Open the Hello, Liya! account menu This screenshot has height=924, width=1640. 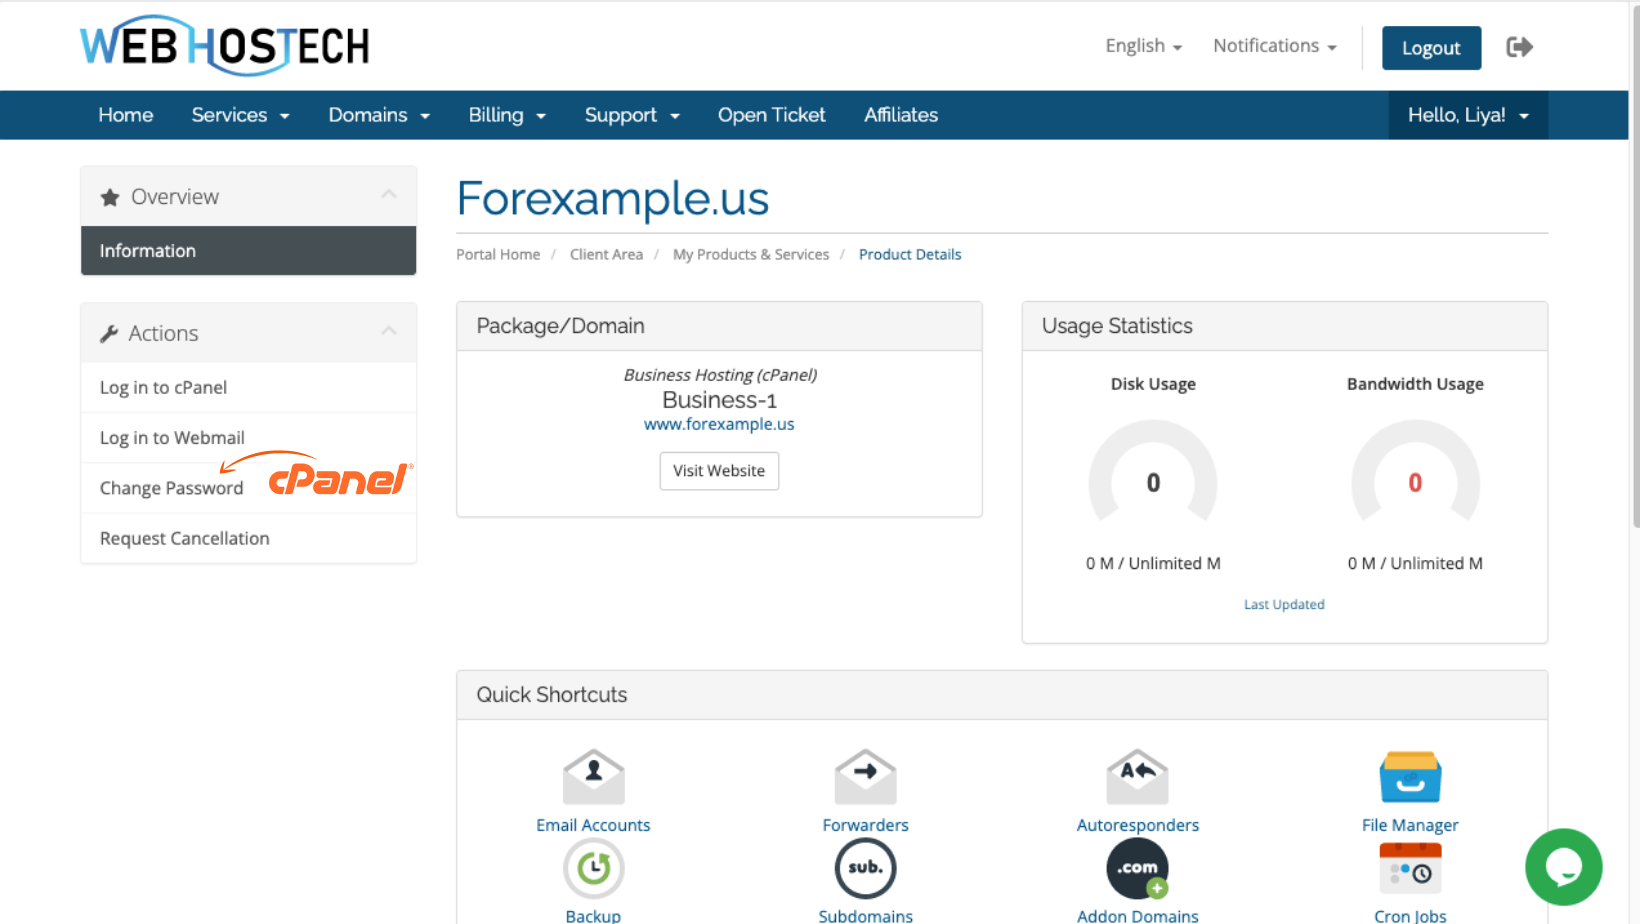click(x=1468, y=115)
